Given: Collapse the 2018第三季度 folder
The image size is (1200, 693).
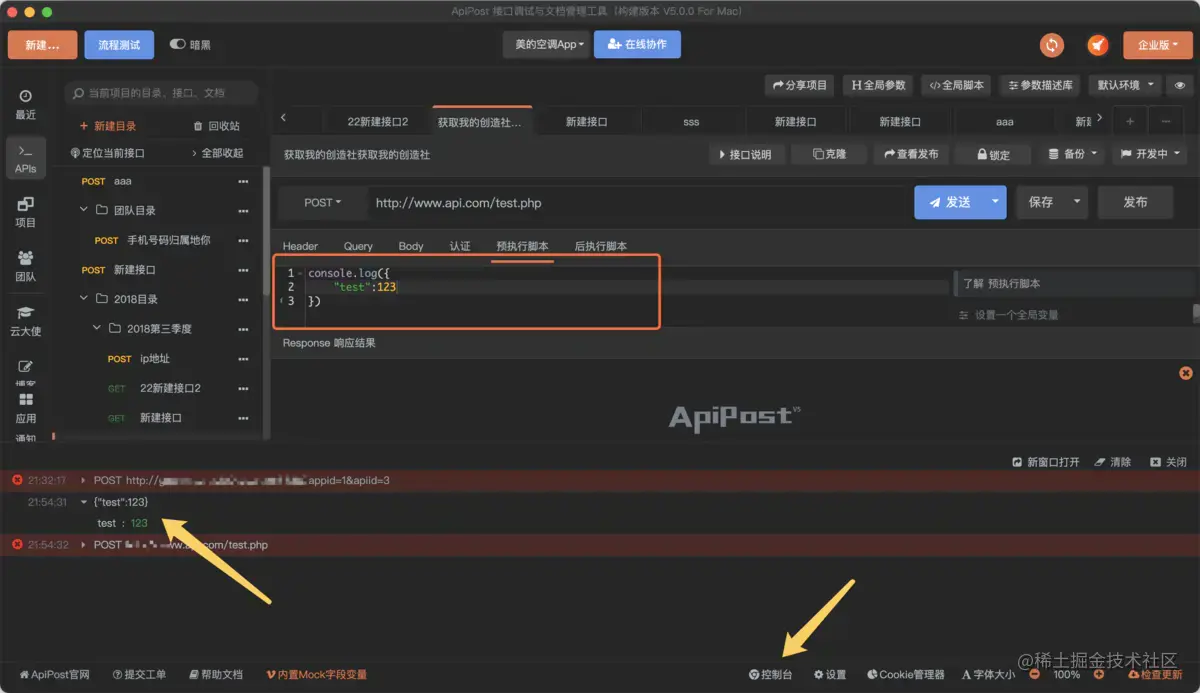Looking at the screenshot, I should (x=97, y=328).
